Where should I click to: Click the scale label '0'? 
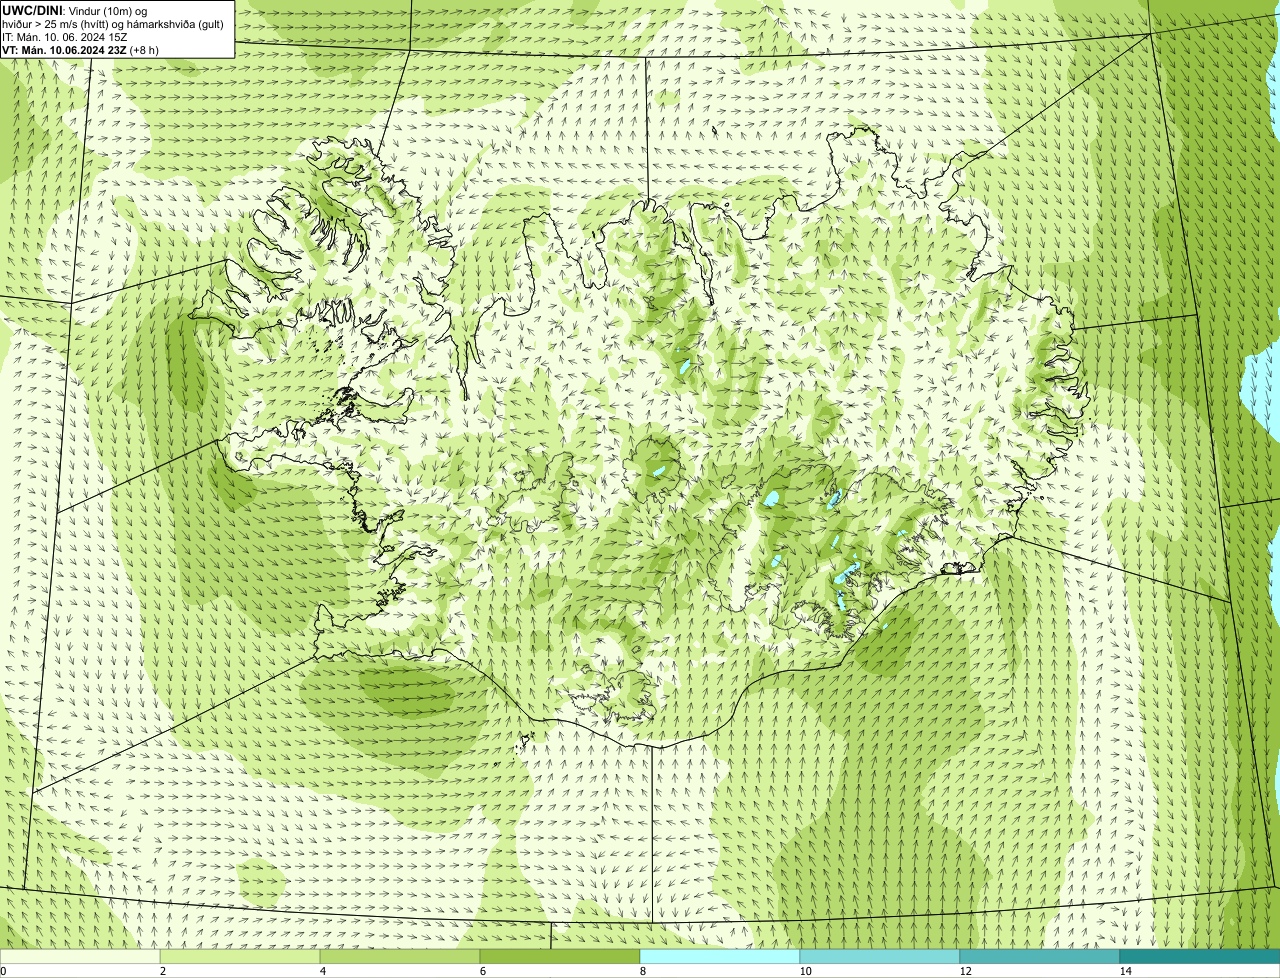coord(3,971)
